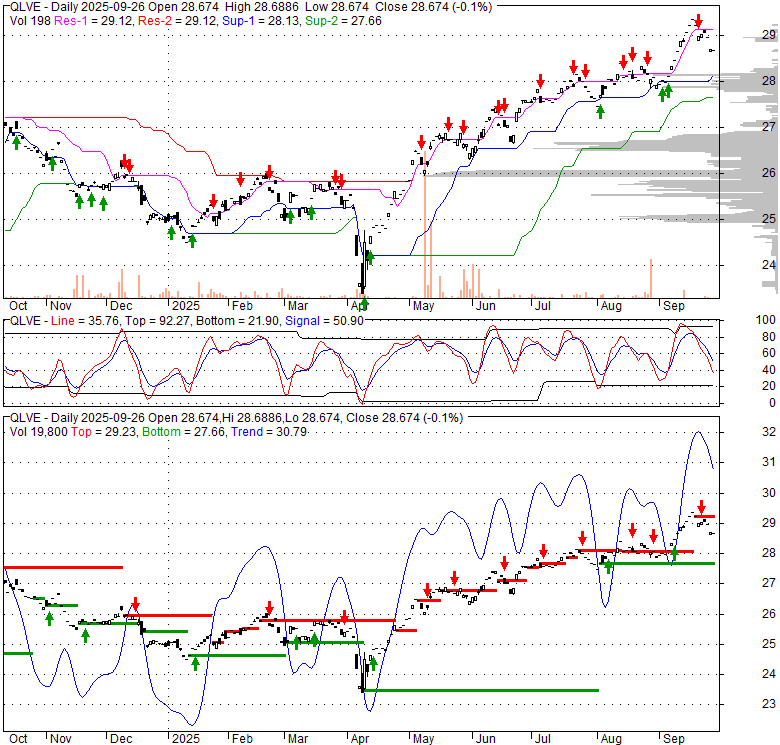This screenshot has width=780, height=745.
Task: Click the 80 level on oscillator scale
Action: 769,337
